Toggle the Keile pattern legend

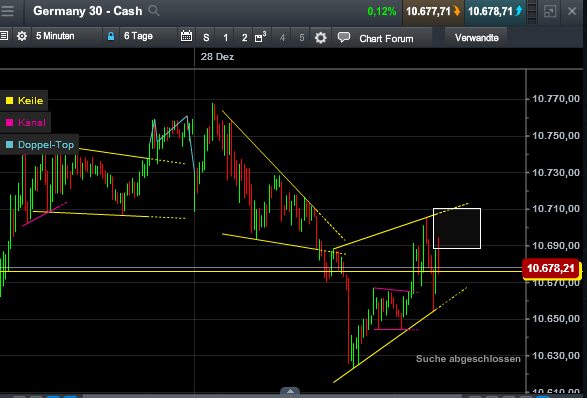pos(24,100)
